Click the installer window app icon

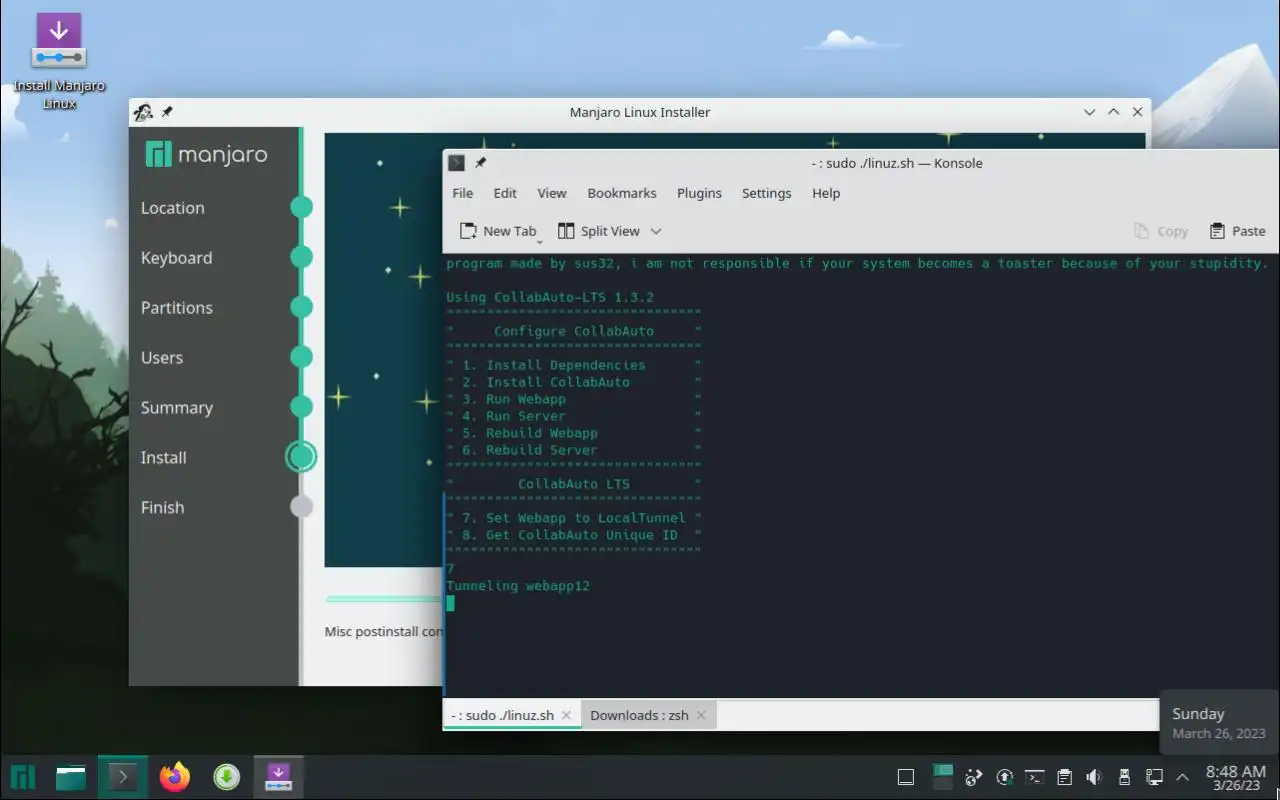[x=143, y=112]
